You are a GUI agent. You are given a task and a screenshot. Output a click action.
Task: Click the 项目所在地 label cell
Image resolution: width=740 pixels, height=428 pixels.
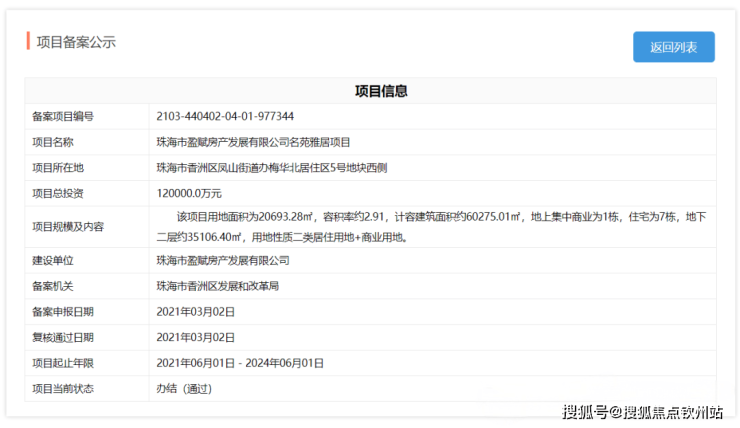[58, 167]
